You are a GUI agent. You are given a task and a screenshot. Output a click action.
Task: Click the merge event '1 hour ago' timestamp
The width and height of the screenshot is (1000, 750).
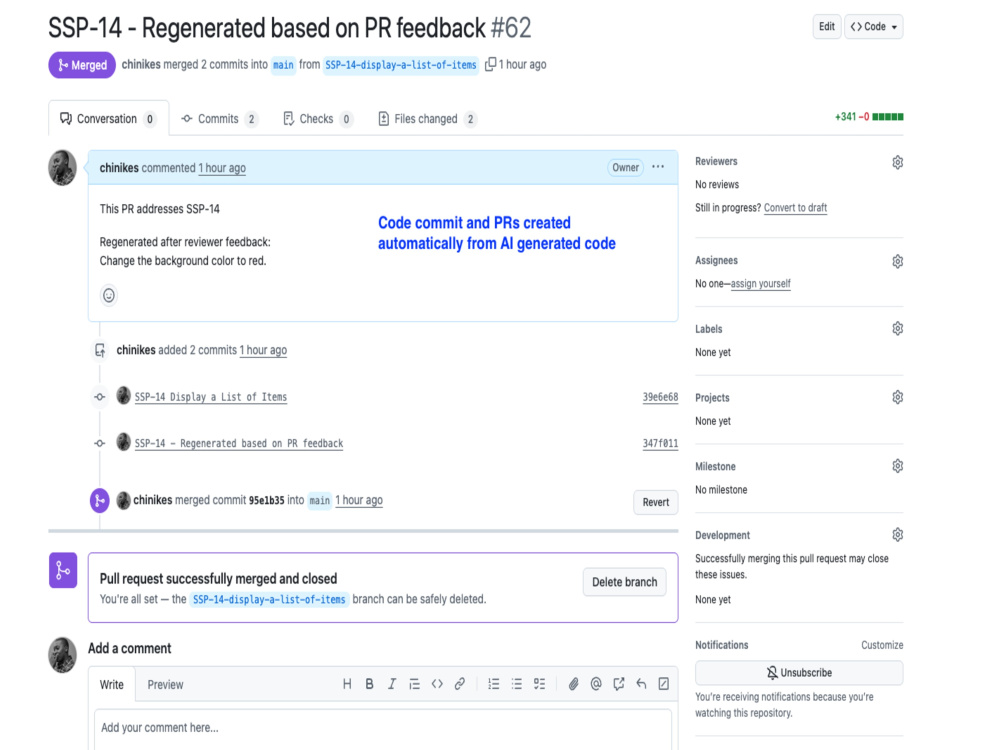(359, 500)
